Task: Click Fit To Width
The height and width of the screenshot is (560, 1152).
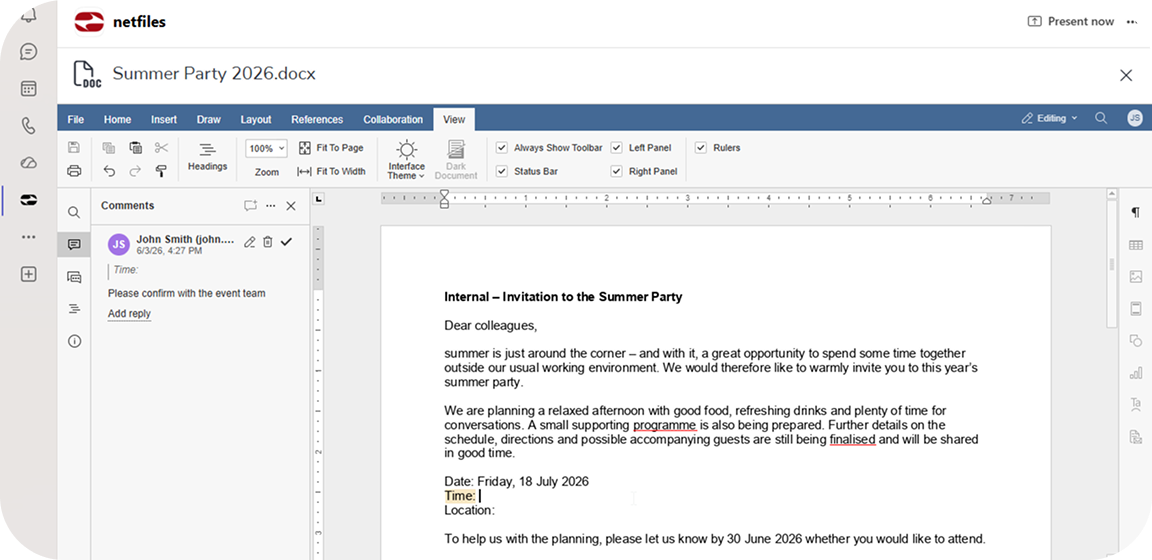Action: coord(331,171)
